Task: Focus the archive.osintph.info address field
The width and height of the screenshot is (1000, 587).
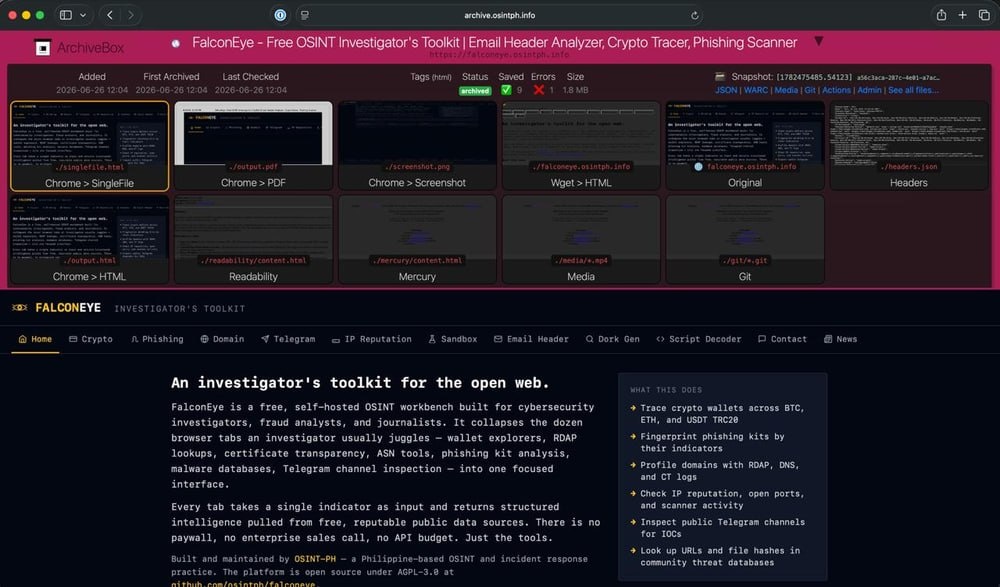Action: tap(499, 15)
